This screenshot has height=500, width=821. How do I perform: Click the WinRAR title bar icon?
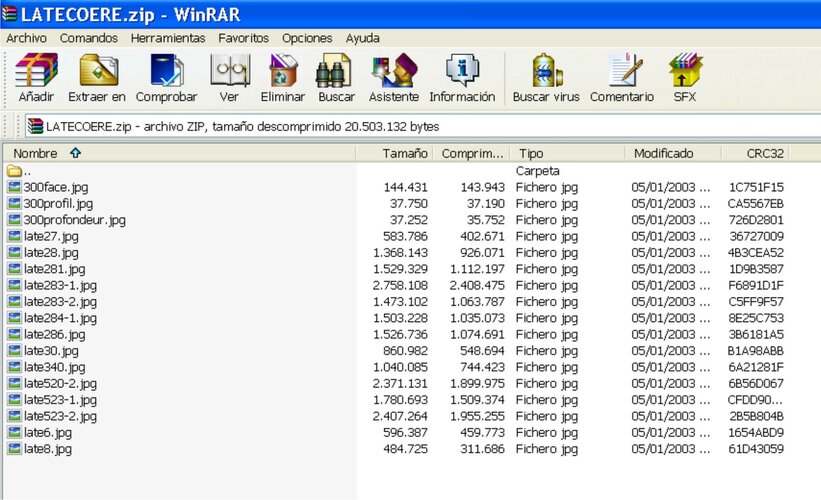tap(9, 14)
